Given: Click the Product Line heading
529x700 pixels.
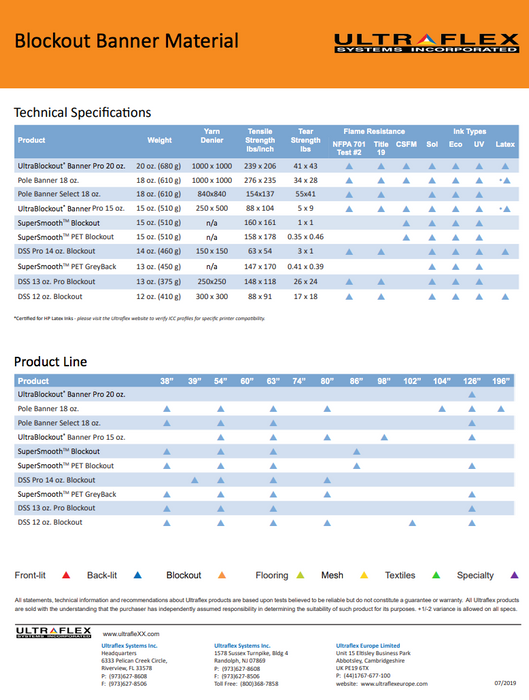Looking at the screenshot, I should click(x=50, y=362).
